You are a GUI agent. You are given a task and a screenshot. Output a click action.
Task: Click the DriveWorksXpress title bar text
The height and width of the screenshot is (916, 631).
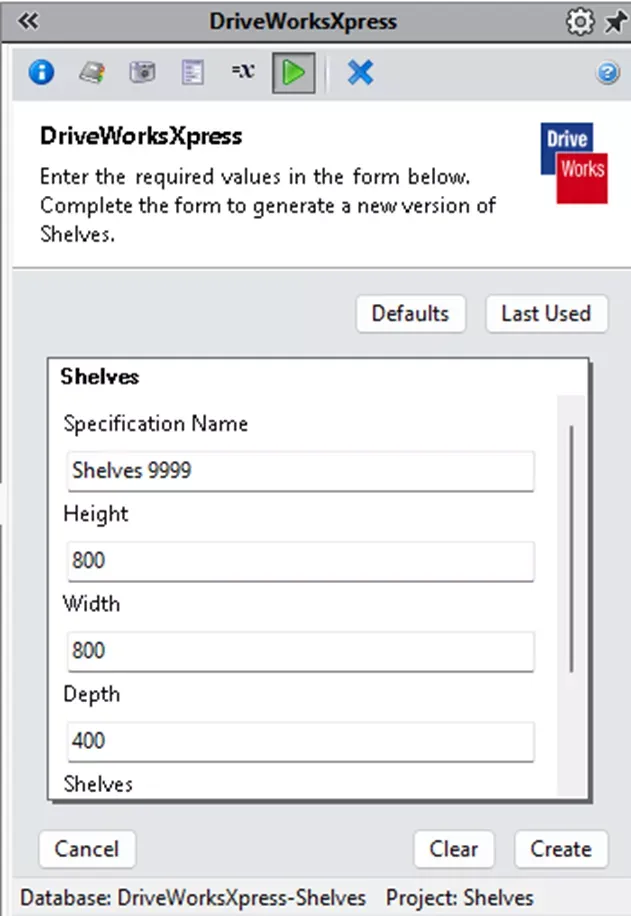coord(303,22)
